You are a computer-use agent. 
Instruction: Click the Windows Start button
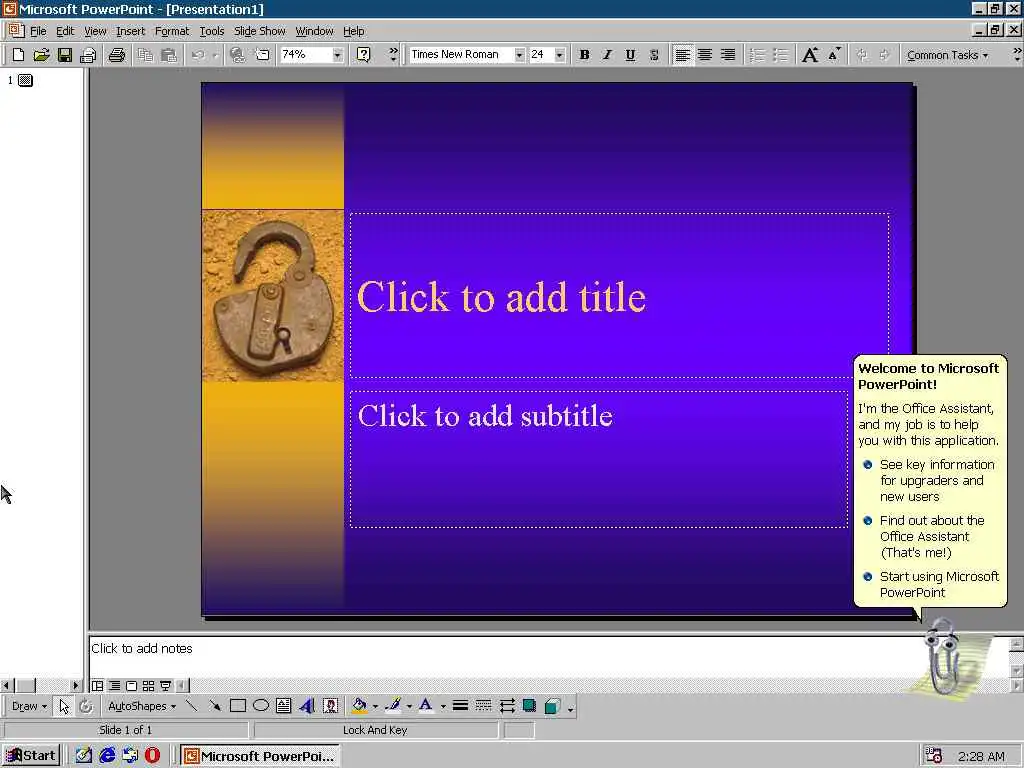coord(31,756)
